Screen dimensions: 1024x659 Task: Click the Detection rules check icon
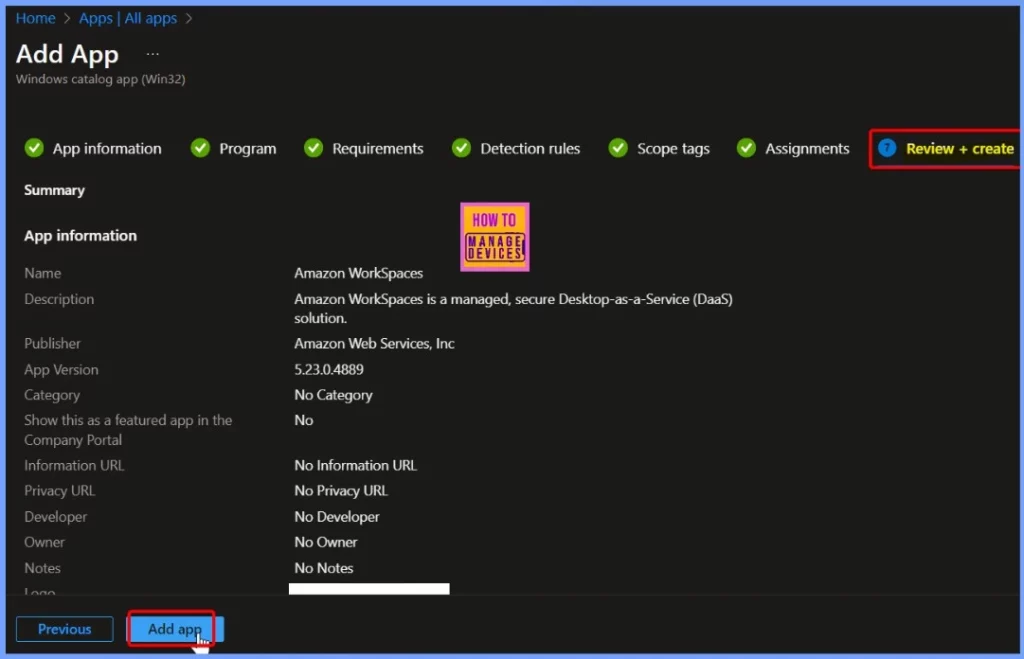(x=462, y=148)
